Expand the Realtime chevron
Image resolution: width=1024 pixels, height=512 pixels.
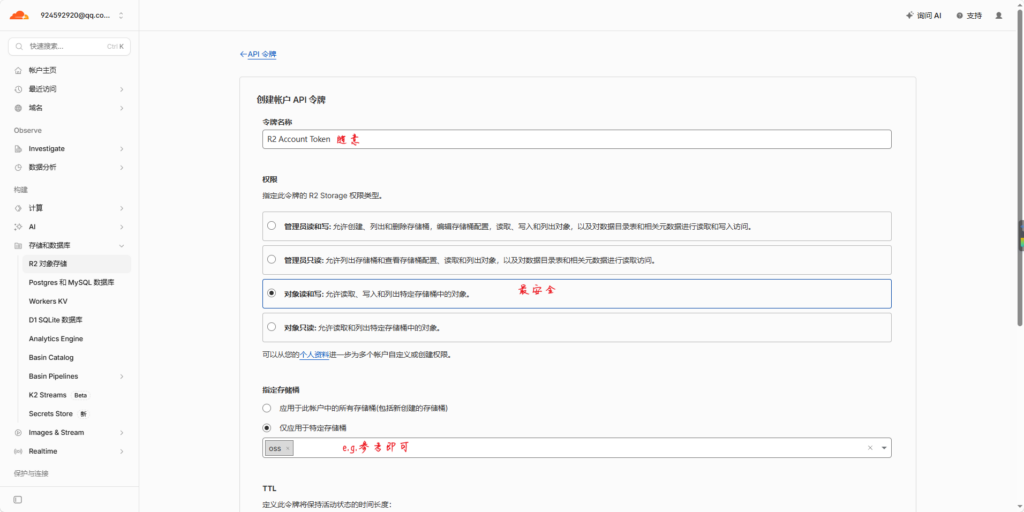pos(121,451)
